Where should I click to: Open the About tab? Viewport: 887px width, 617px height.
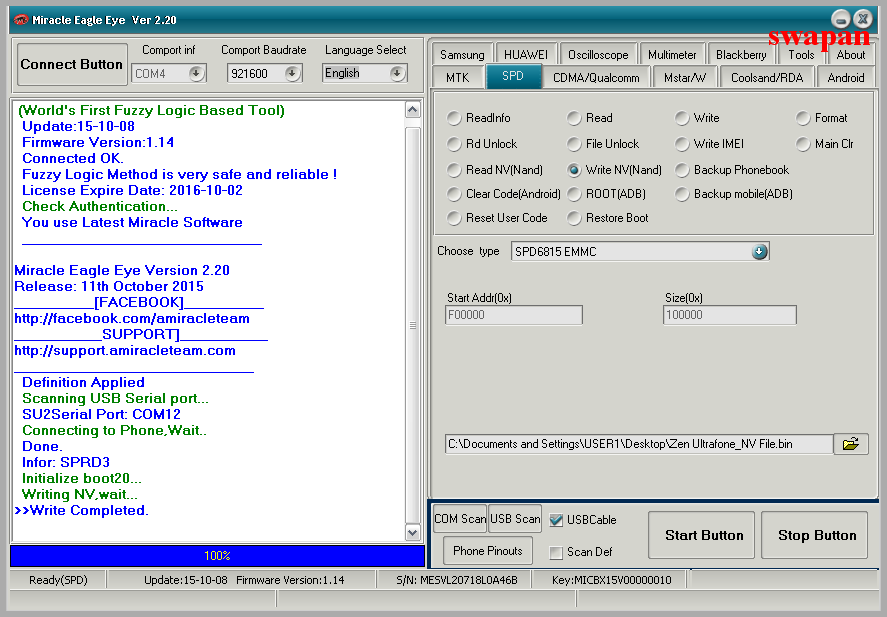click(850, 55)
